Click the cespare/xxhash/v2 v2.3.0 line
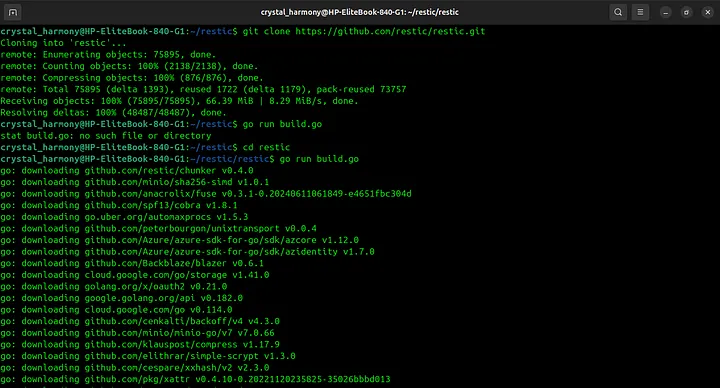The image size is (720, 388). (135, 367)
